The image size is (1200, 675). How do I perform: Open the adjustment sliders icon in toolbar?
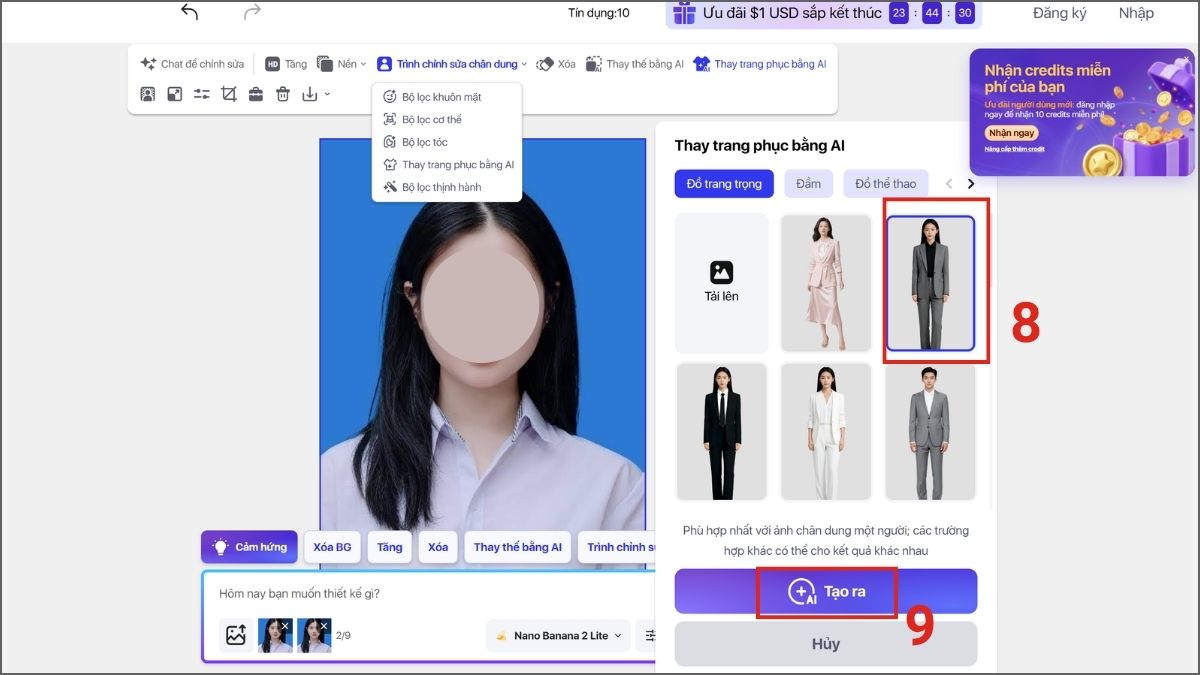tap(202, 94)
